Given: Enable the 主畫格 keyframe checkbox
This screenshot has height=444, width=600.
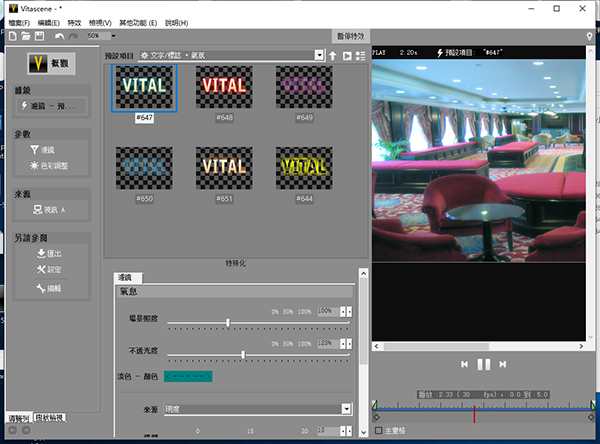Looking at the screenshot, I should 378,432.
